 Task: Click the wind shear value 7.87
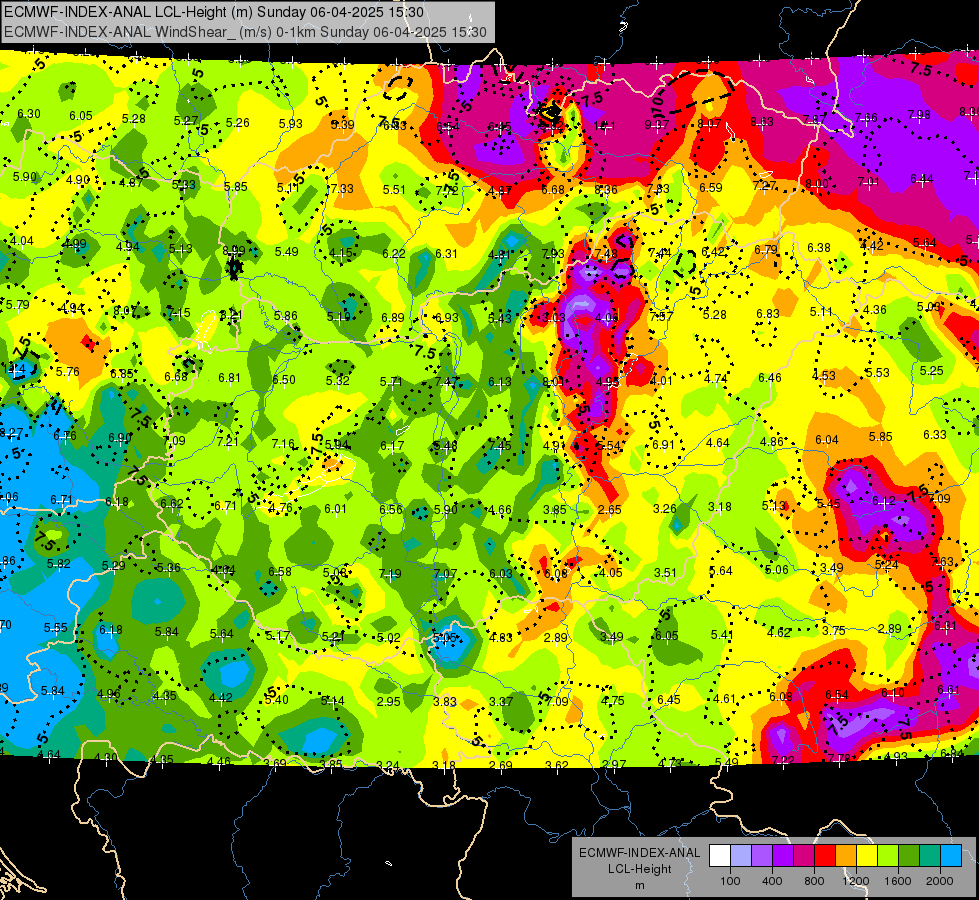tap(815, 119)
